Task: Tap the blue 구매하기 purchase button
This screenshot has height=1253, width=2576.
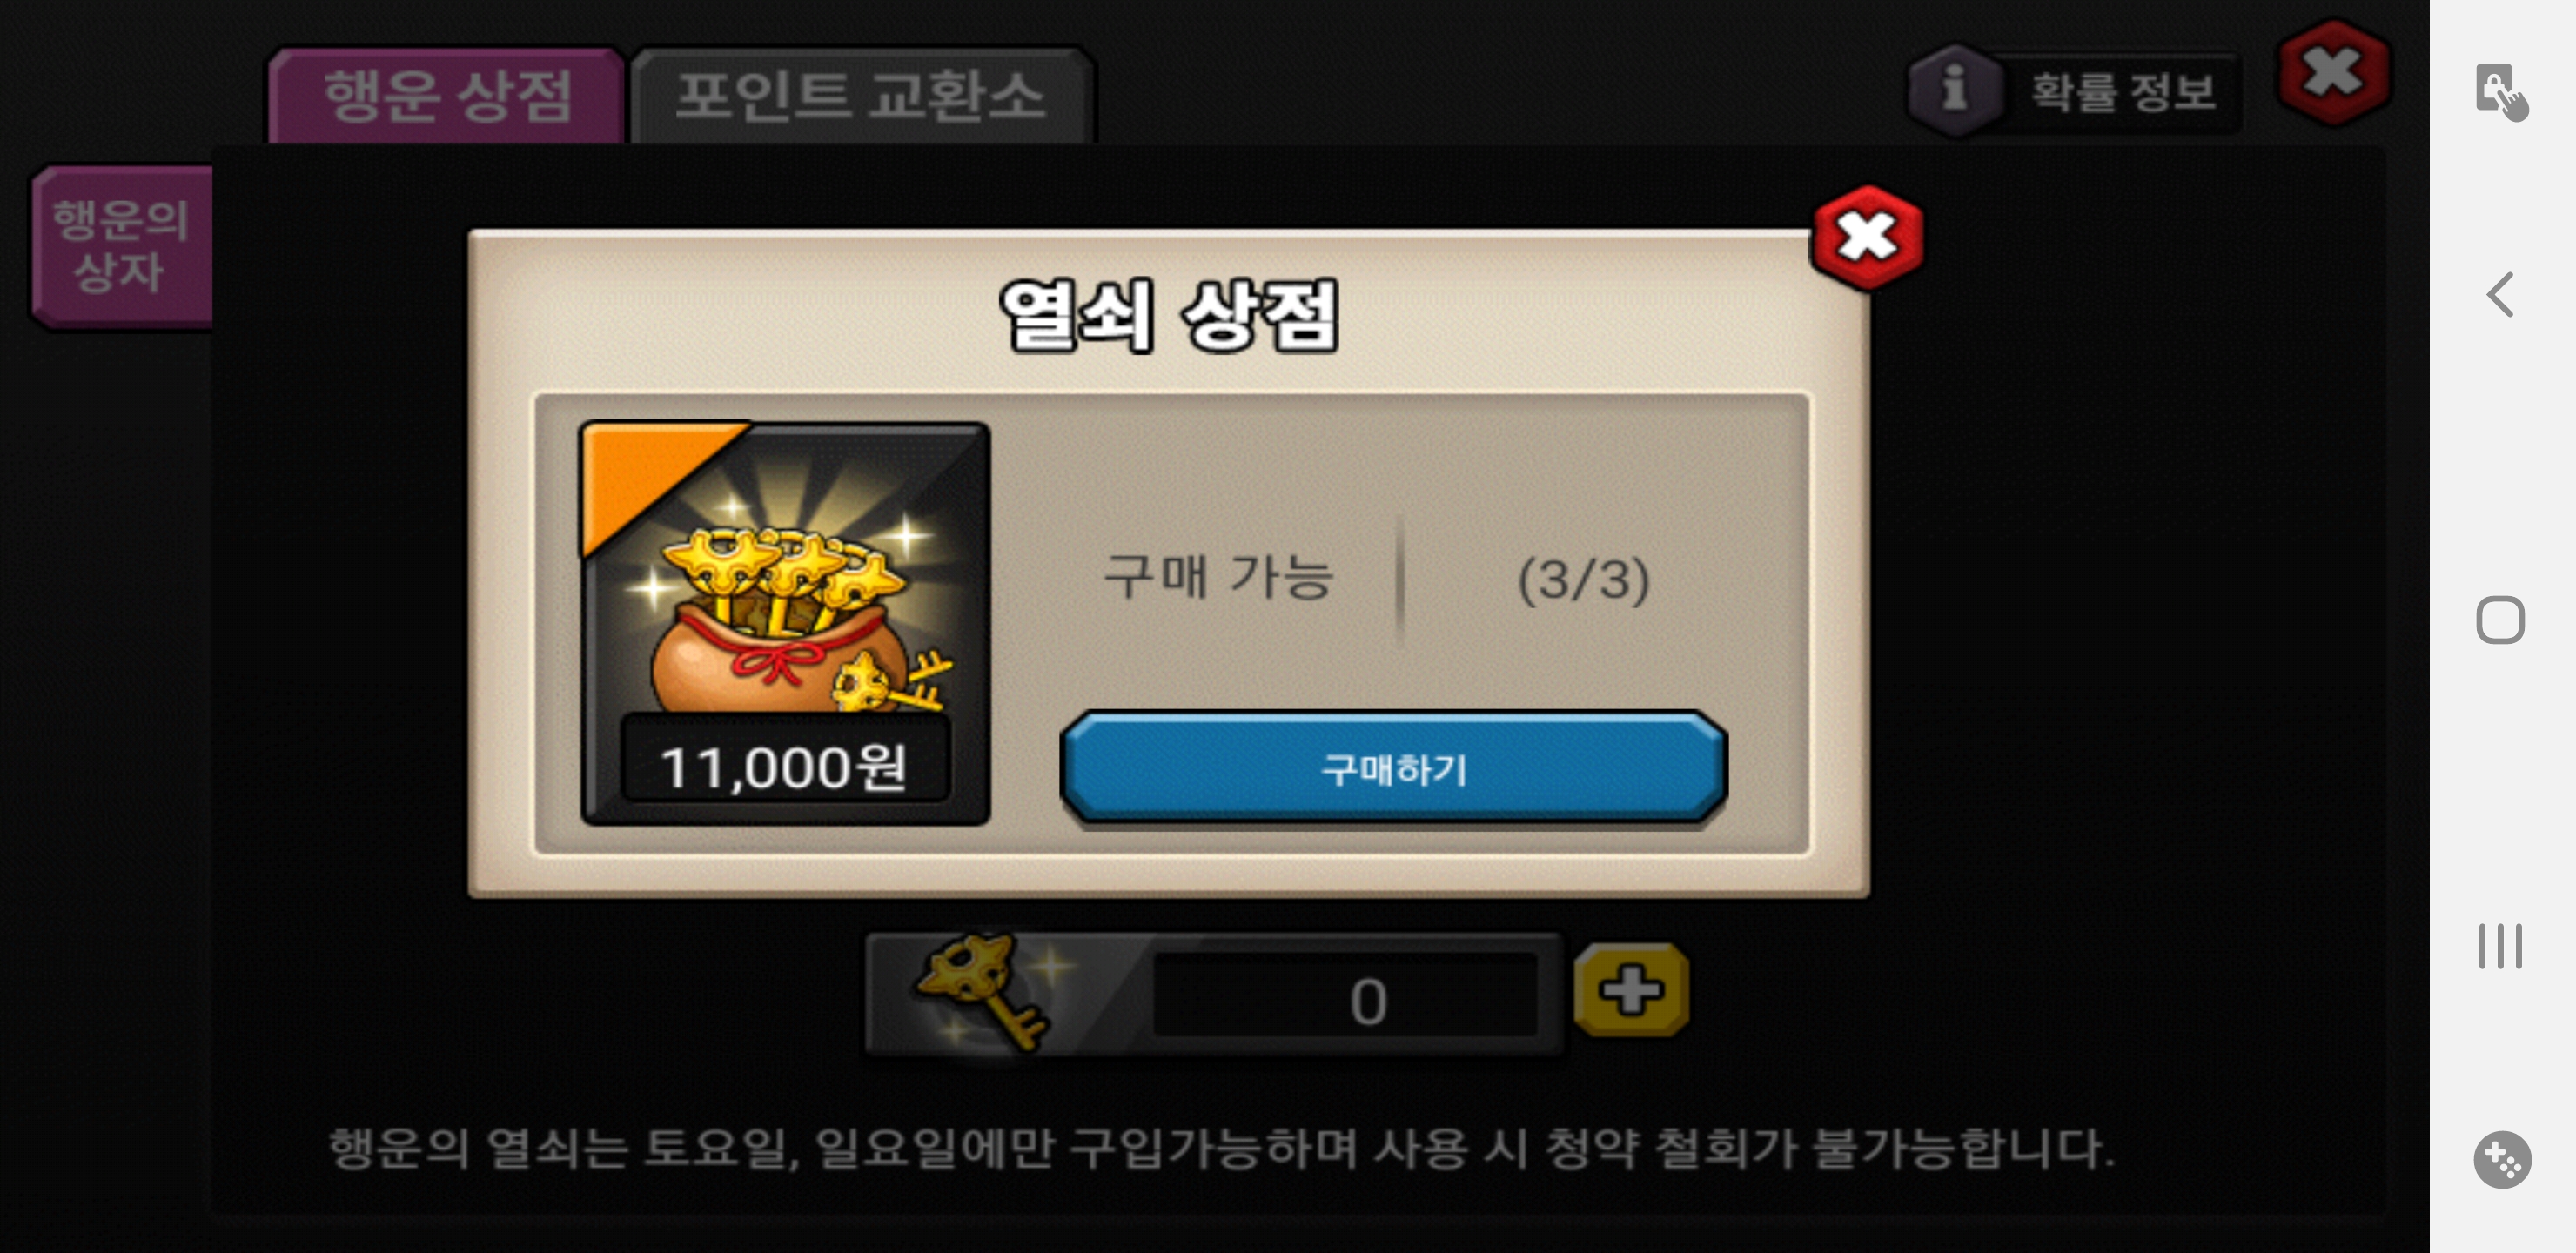Action: click(1393, 768)
